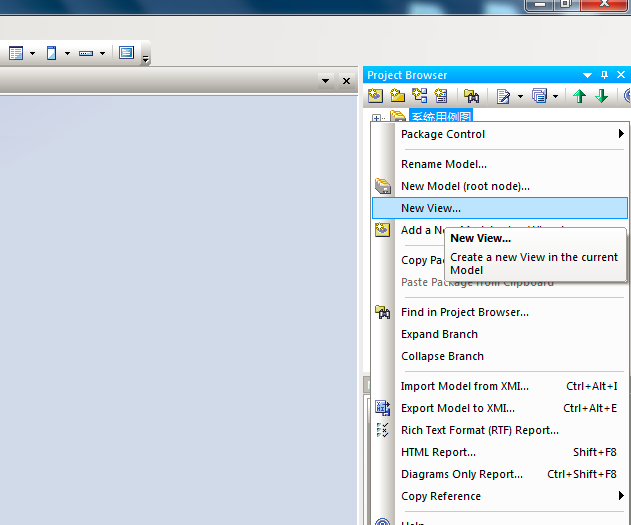
Task: Open the dropdown next to the documentation icon
Action: point(520,96)
